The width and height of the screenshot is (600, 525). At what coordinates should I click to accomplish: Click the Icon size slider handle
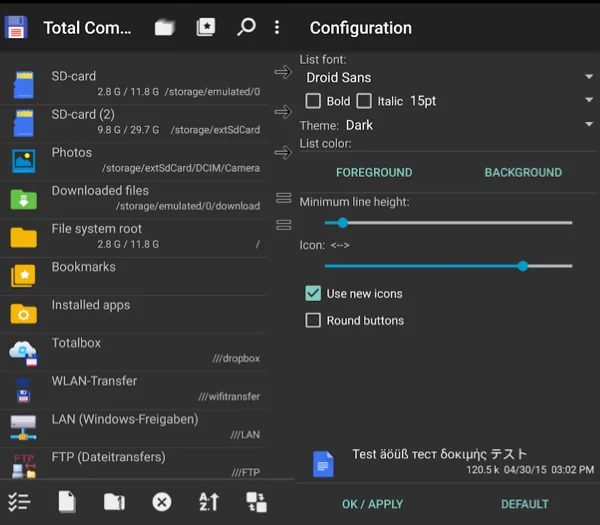(x=523, y=266)
